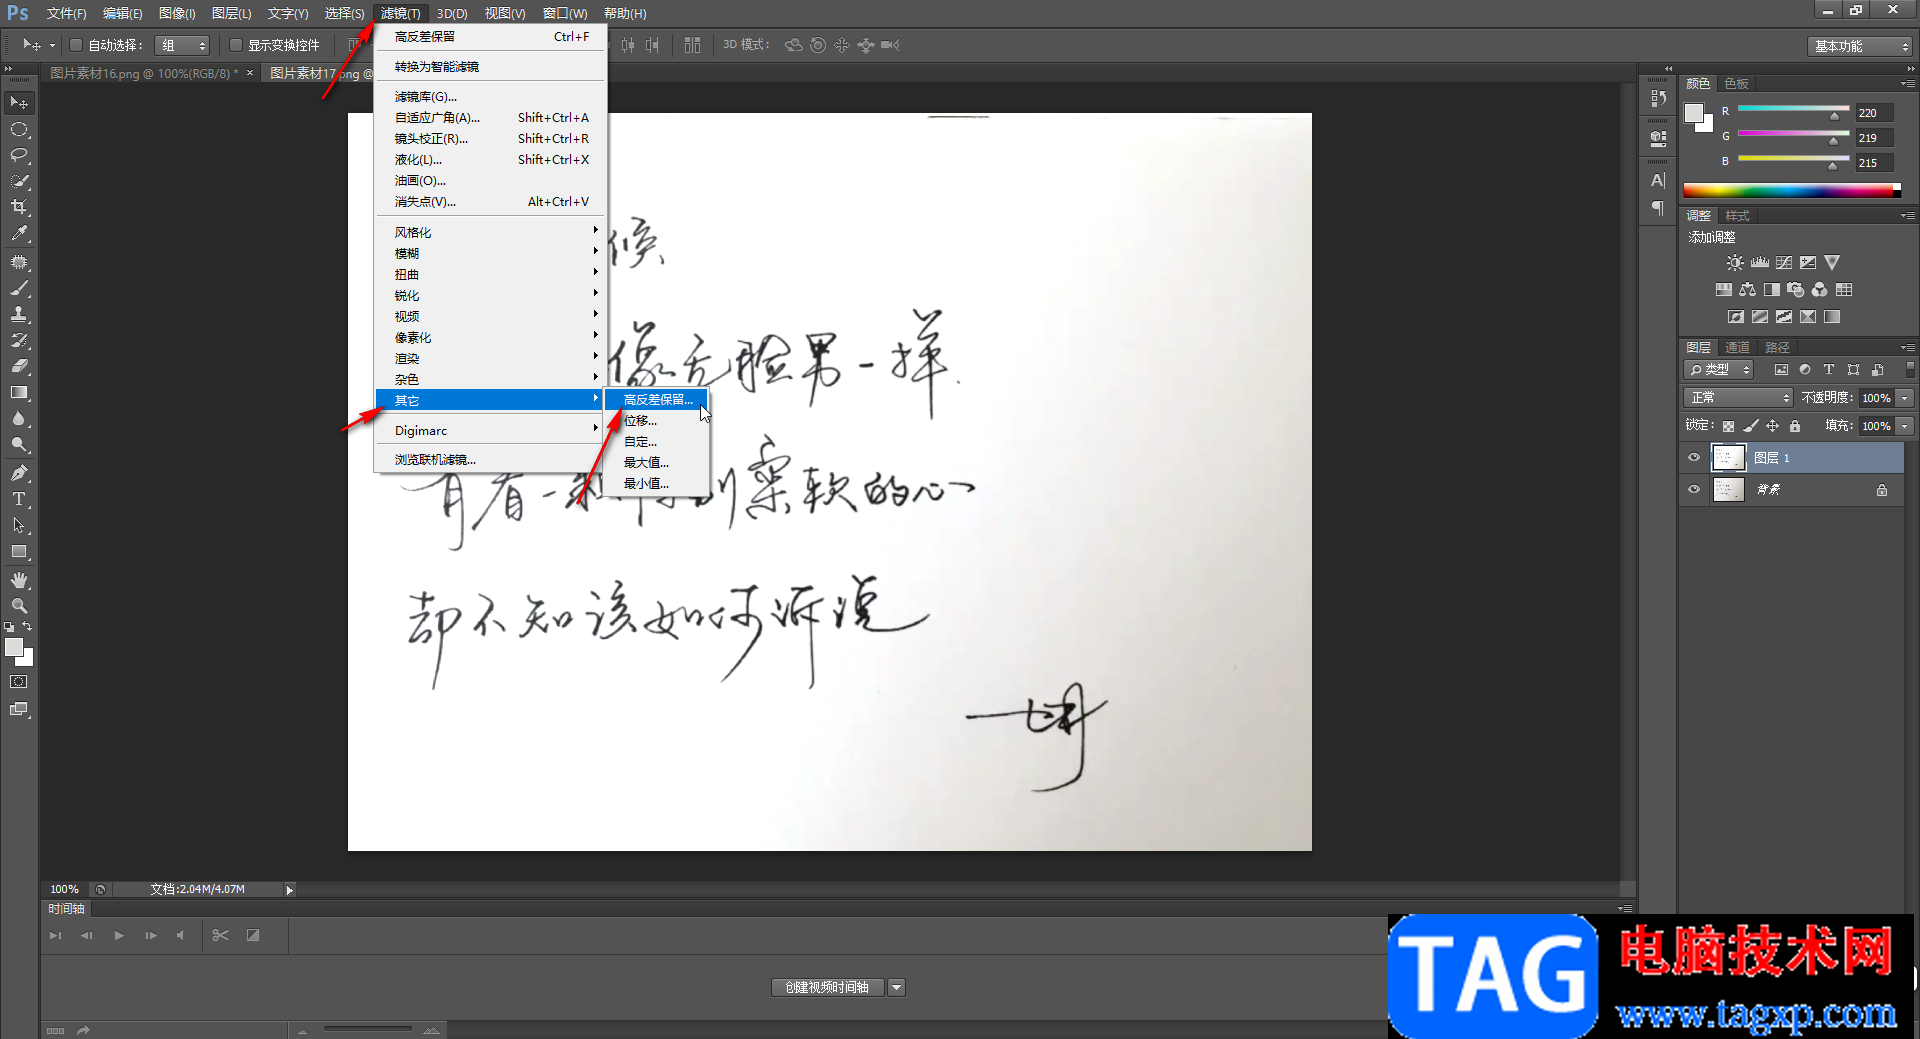Enable Auto-Select checkbox
The height and width of the screenshot is (1039, 1920).
click(75, 45)
